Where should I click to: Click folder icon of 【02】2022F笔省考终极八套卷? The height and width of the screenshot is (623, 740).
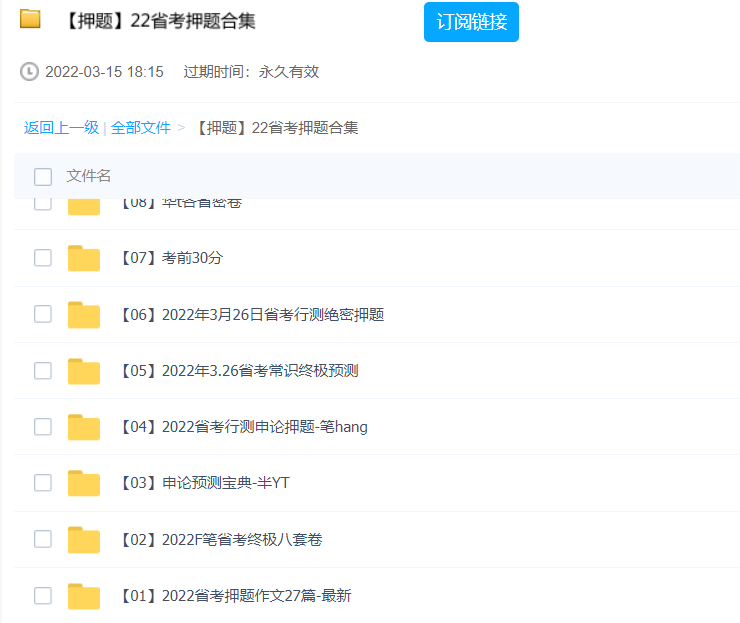tap(84, 539)
